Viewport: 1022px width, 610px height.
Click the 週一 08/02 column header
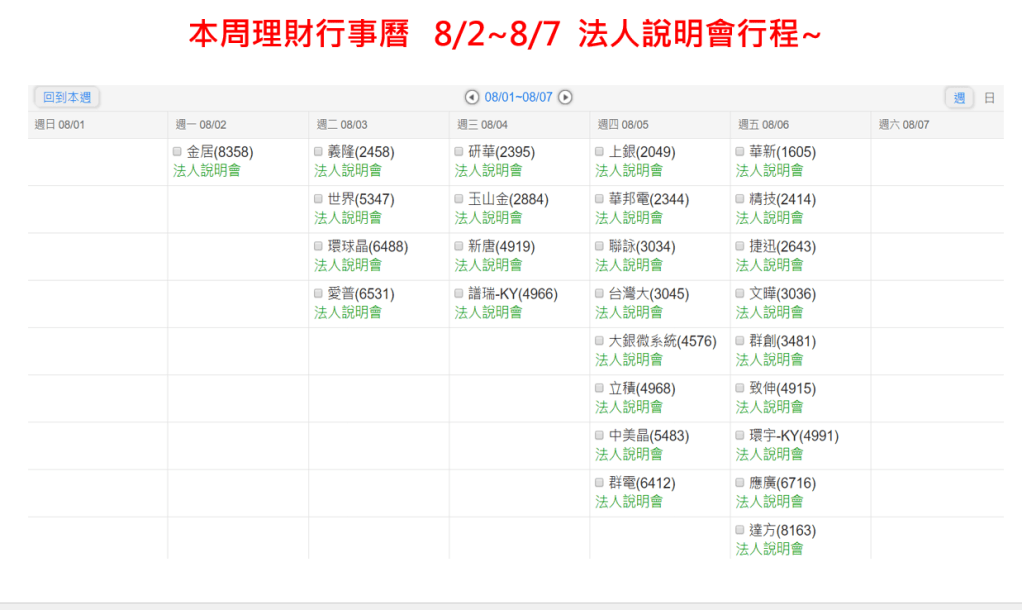click(x=201, y=125)
